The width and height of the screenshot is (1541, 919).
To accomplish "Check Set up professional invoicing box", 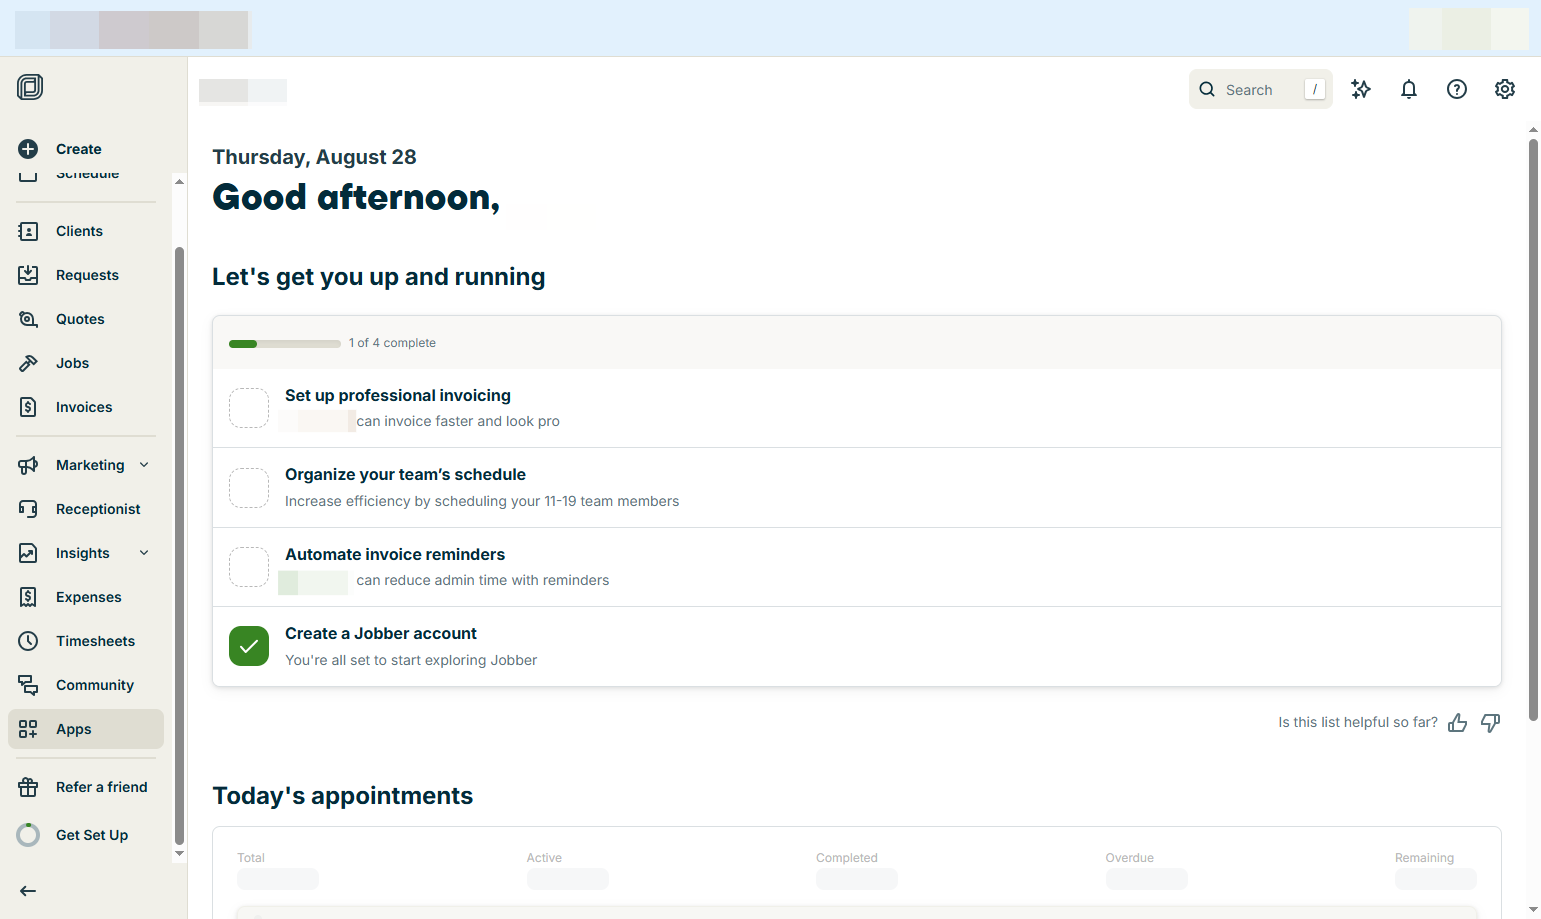I will (249, 408).
